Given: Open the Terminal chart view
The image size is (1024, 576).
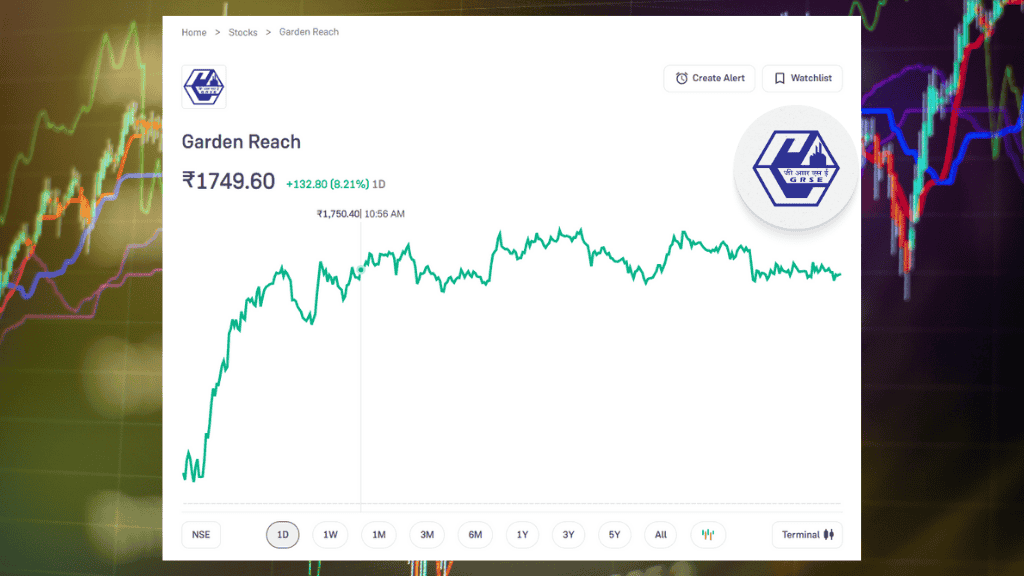Looking at the screenshot, I should point(807,535).
